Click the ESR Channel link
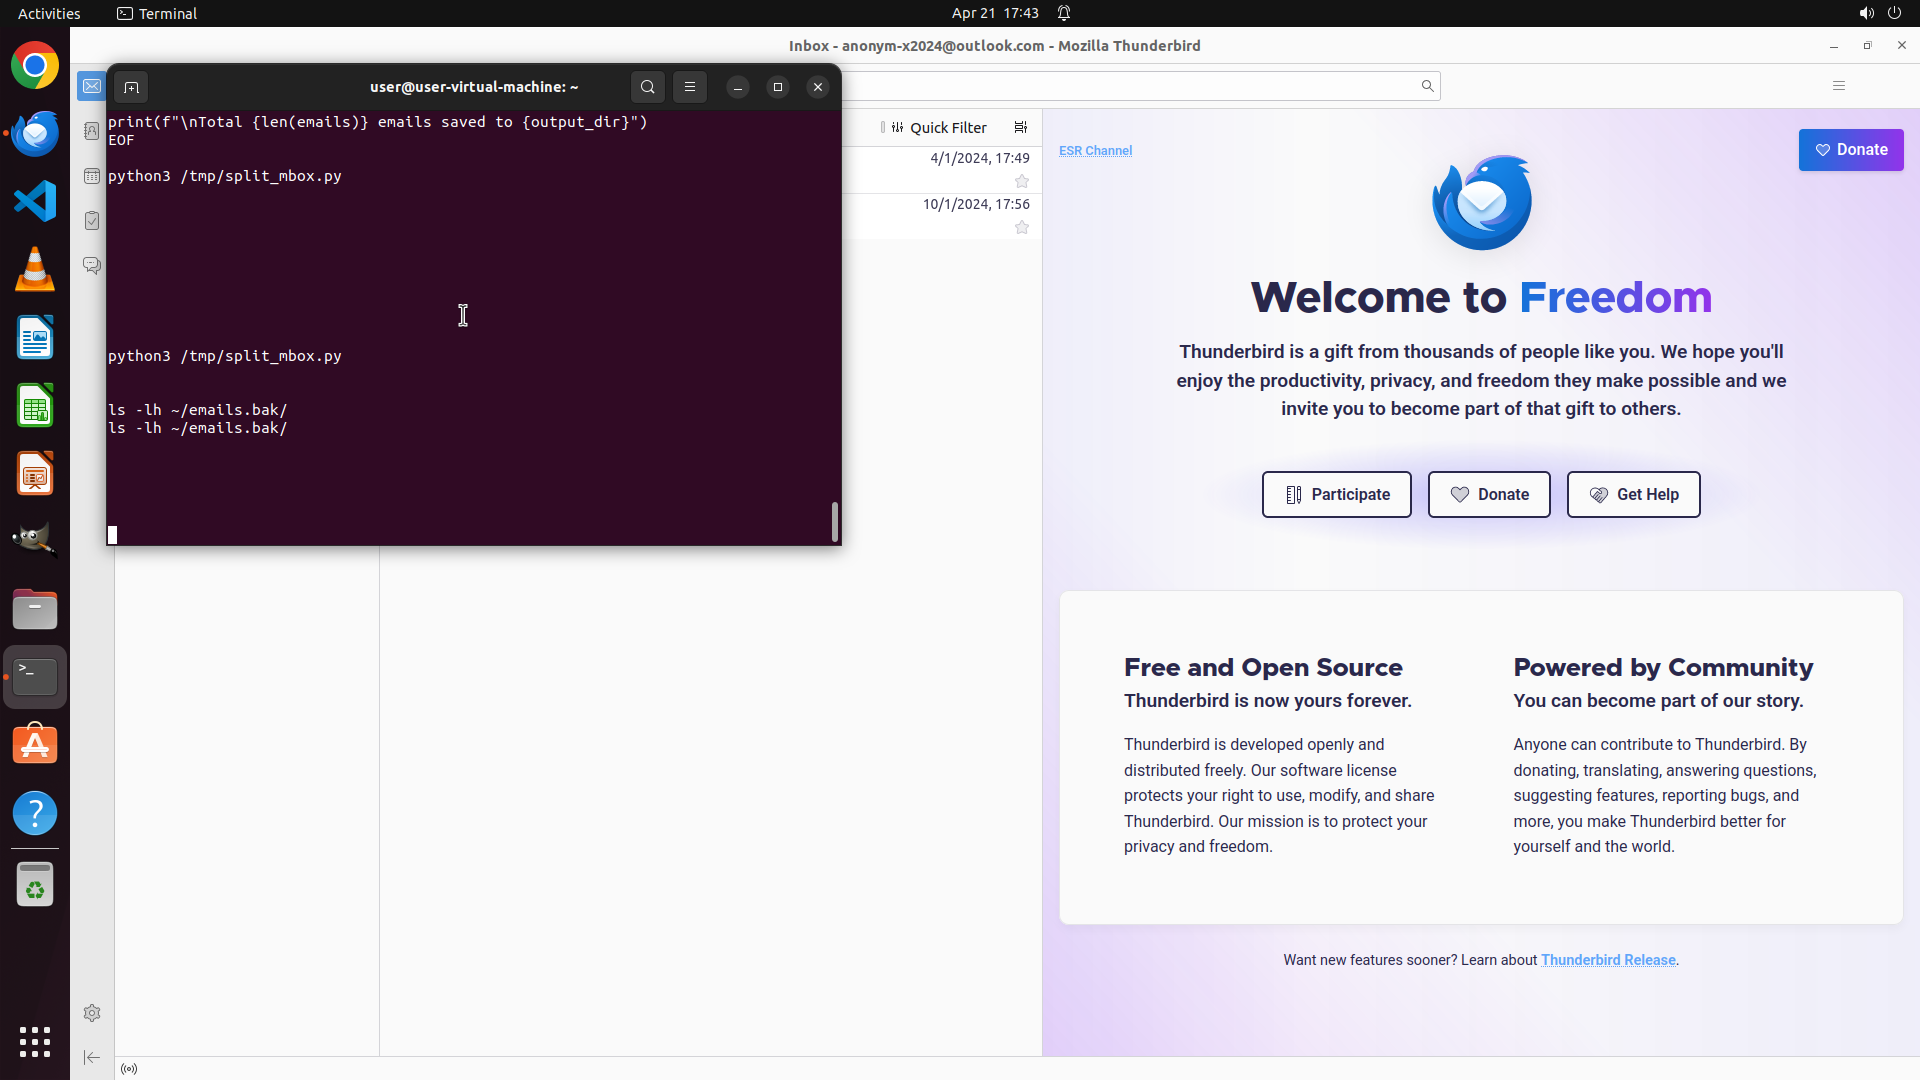This screenshot has width=1920, height=1080. click(x=1095, y=151)
